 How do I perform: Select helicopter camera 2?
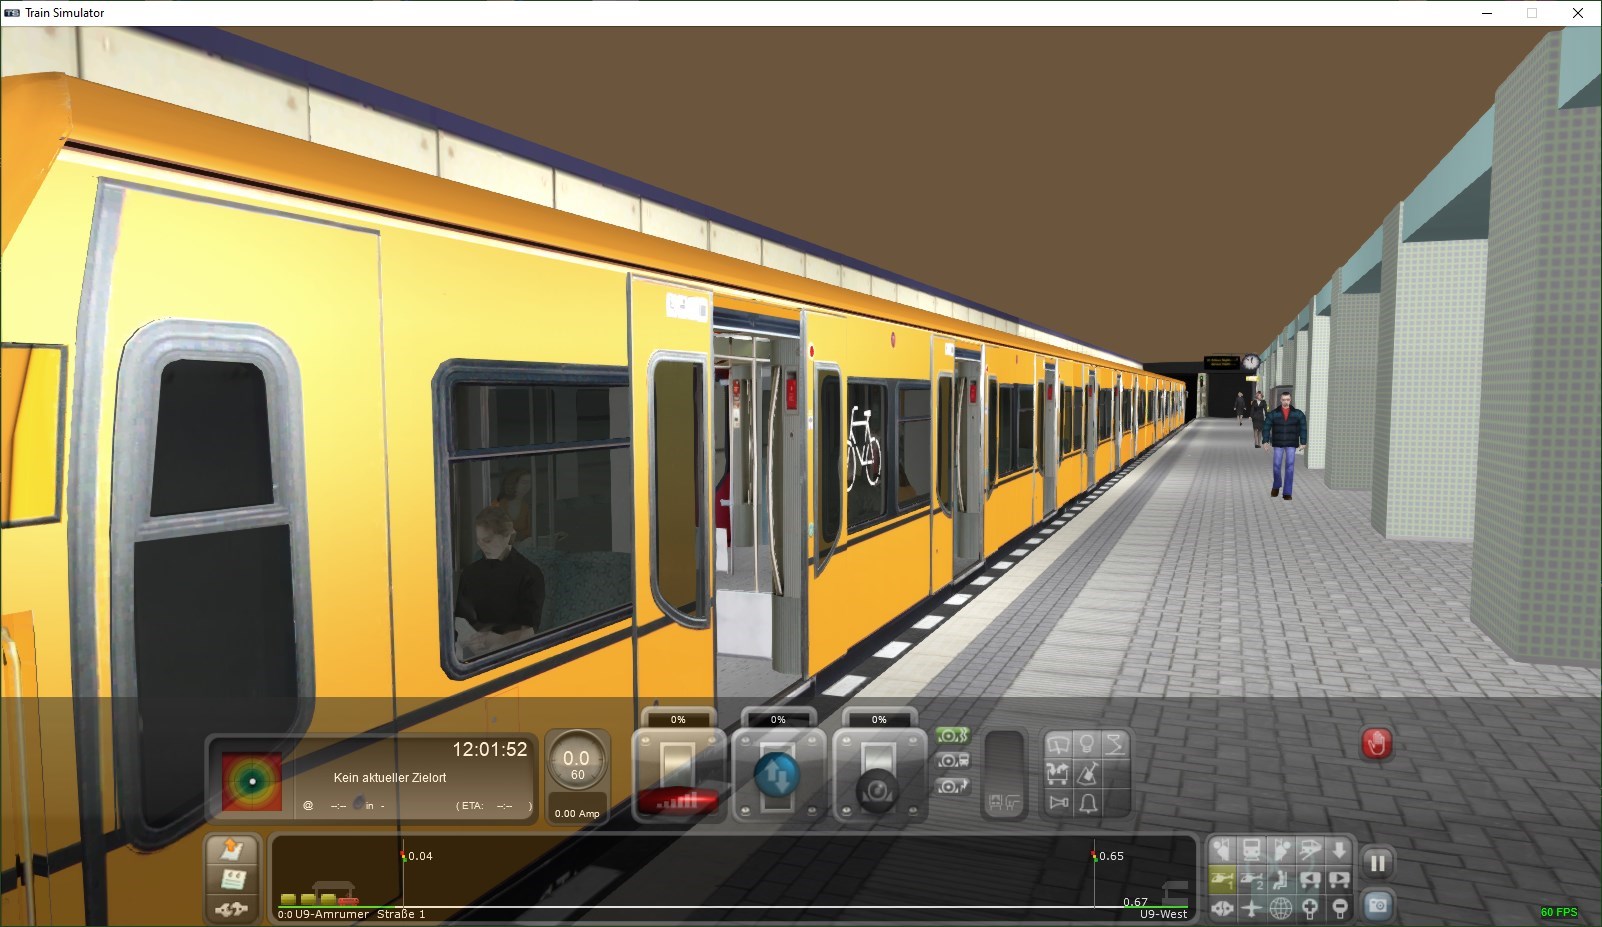pos(1251,880)
